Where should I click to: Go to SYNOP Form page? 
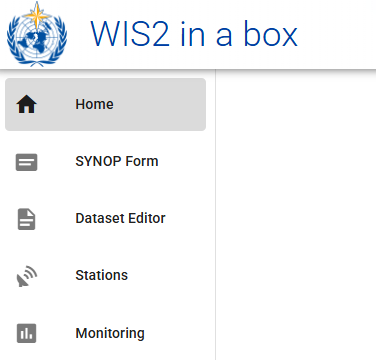[x=105, y=162]
